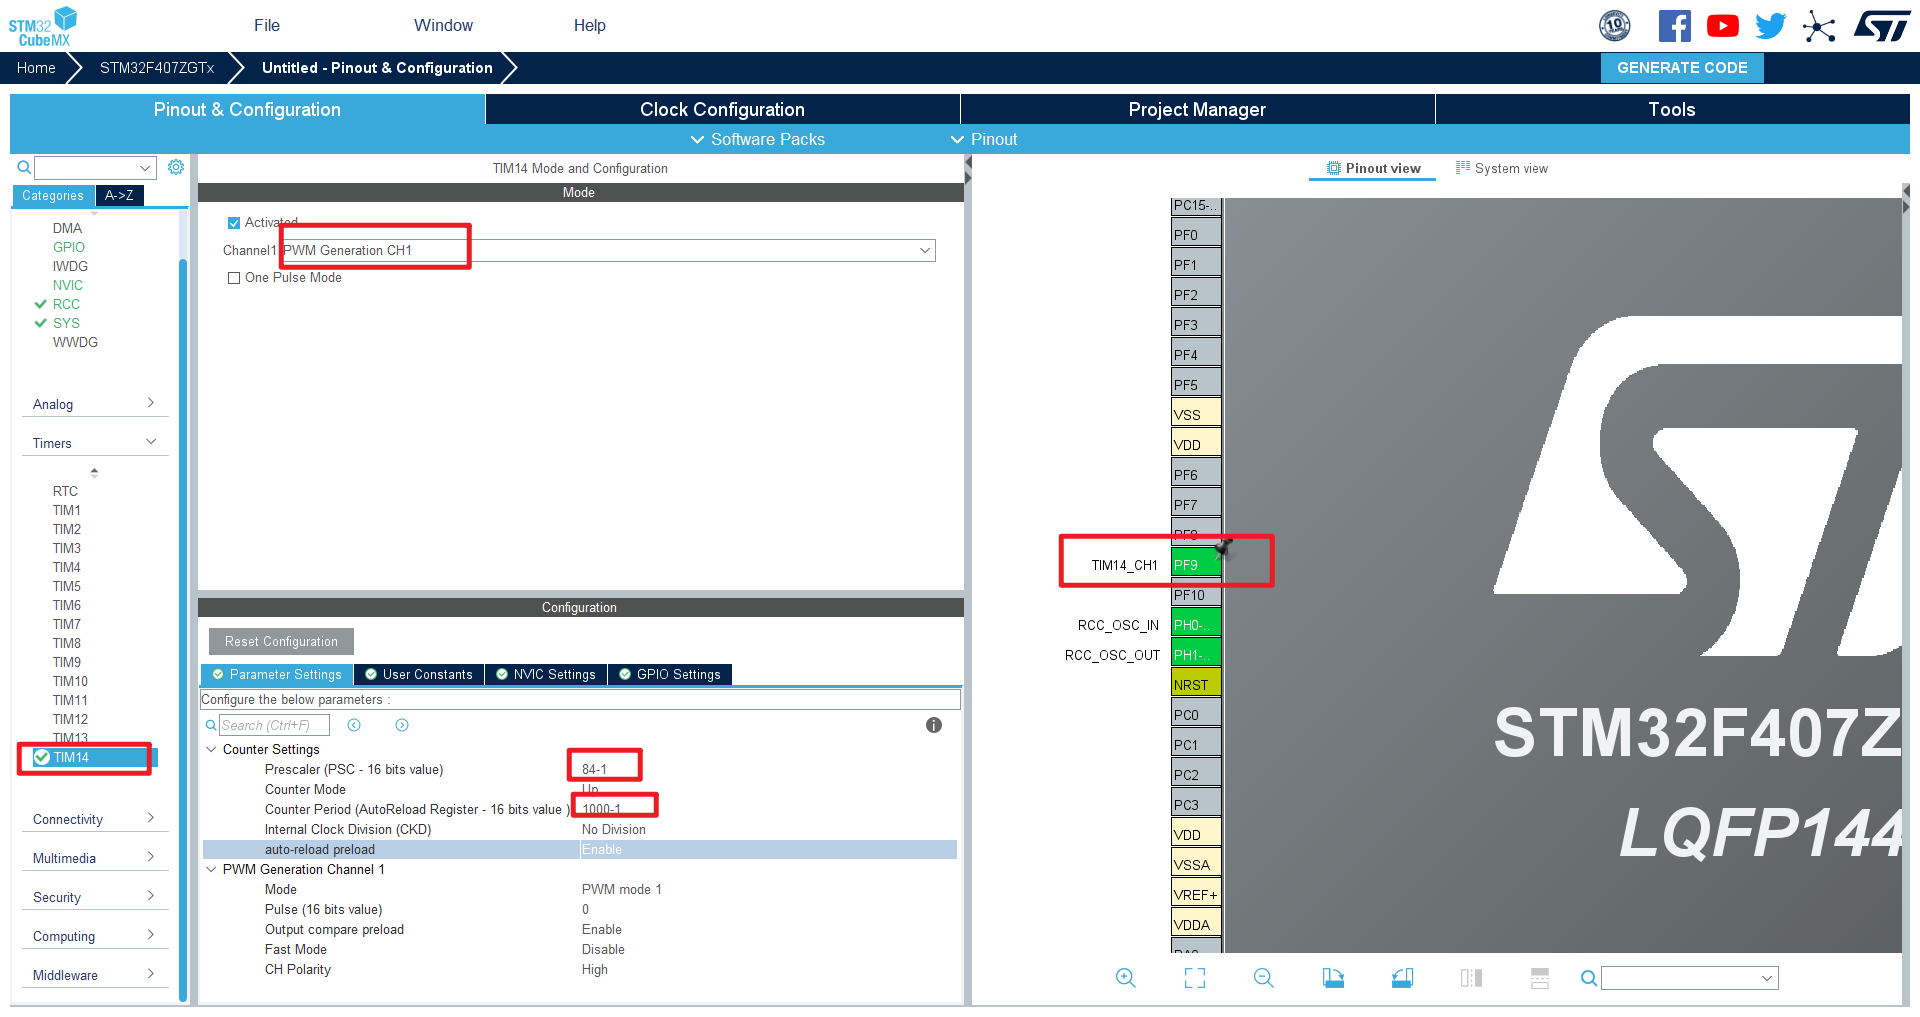Click the ST community network icon

pyautogui.click(x=1819, y=26)
